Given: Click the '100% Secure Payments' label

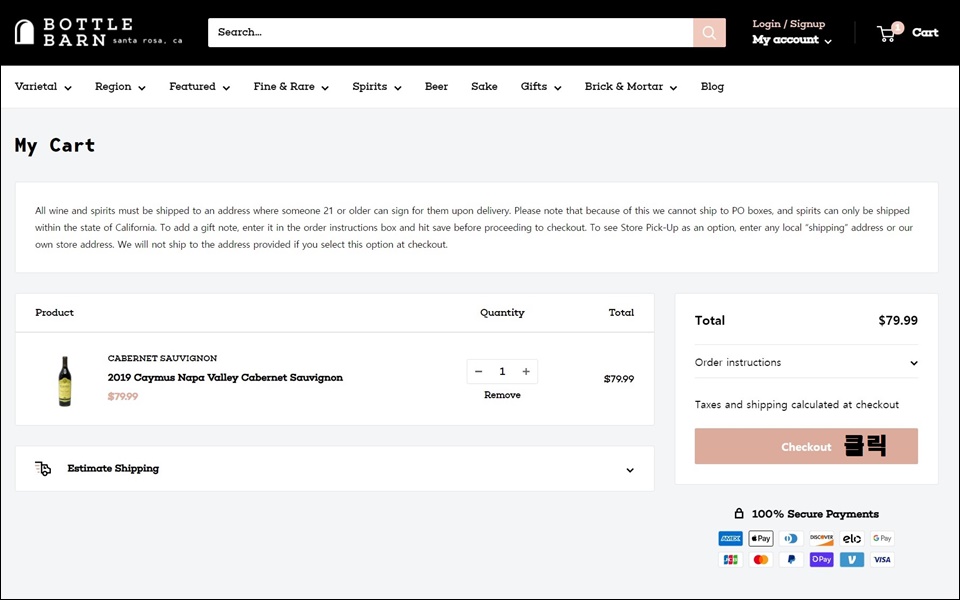Looking at the screenshot, I should pyautogui.click(x=815, y=514).
